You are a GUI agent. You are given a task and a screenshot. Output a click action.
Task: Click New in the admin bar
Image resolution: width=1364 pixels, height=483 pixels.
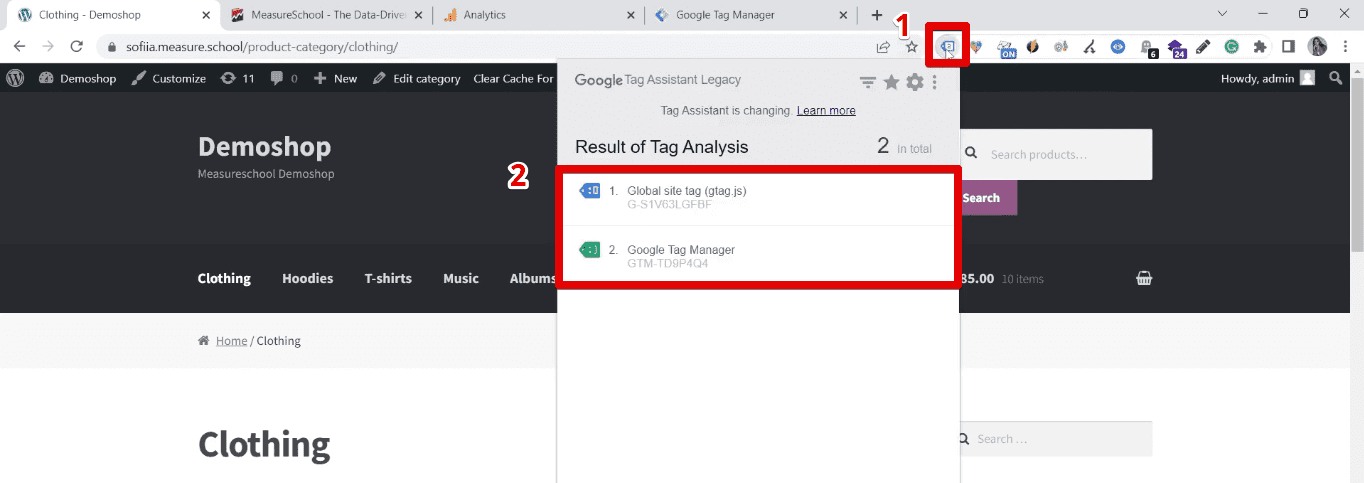coord(335,78)
